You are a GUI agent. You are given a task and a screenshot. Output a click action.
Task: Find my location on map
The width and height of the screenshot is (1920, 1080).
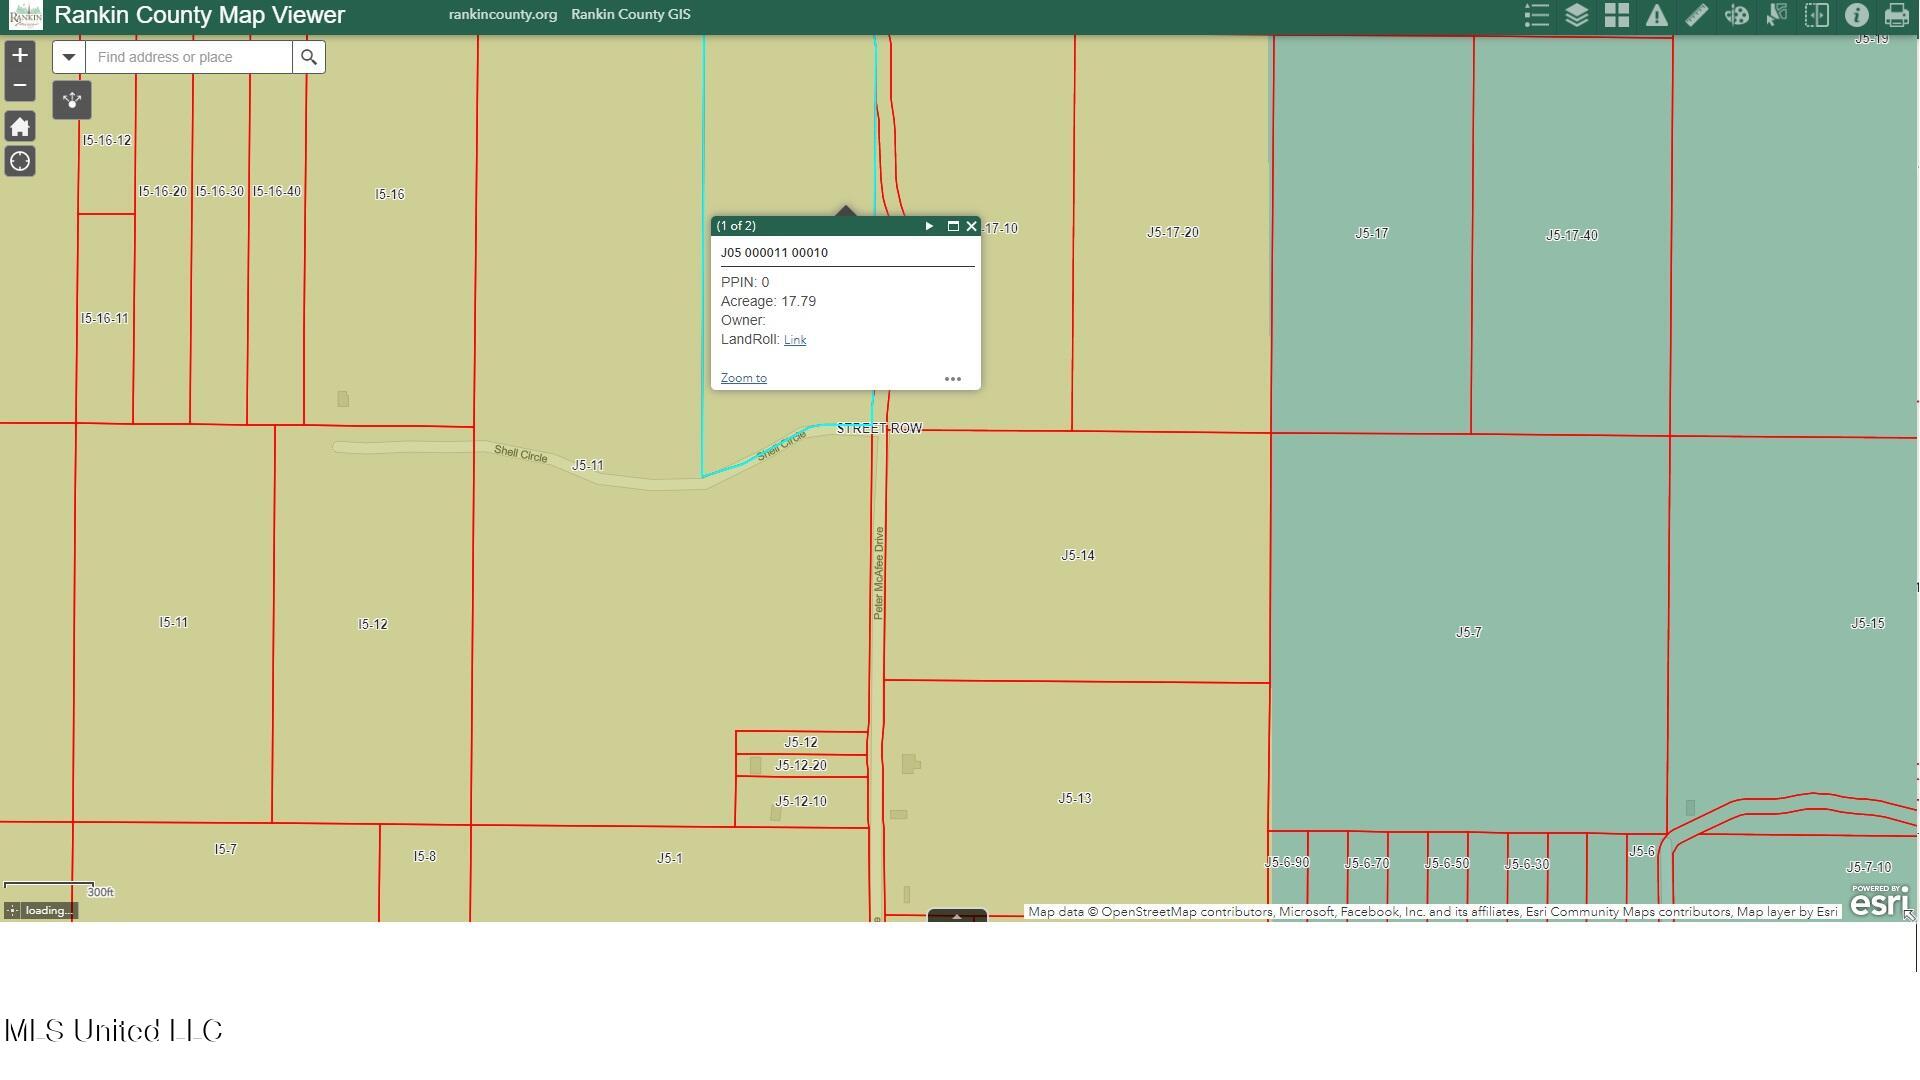click(x=20, y=161)
